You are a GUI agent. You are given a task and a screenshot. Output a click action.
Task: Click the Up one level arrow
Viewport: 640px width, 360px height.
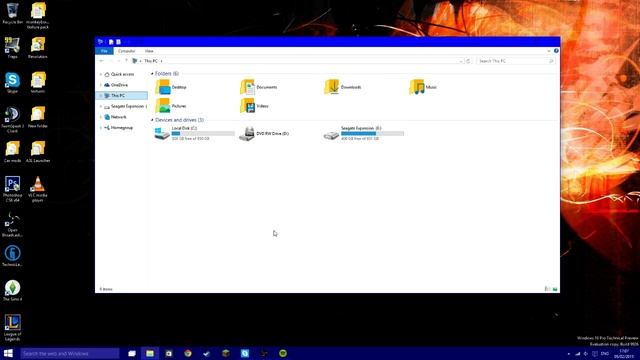tap(126, 61)
